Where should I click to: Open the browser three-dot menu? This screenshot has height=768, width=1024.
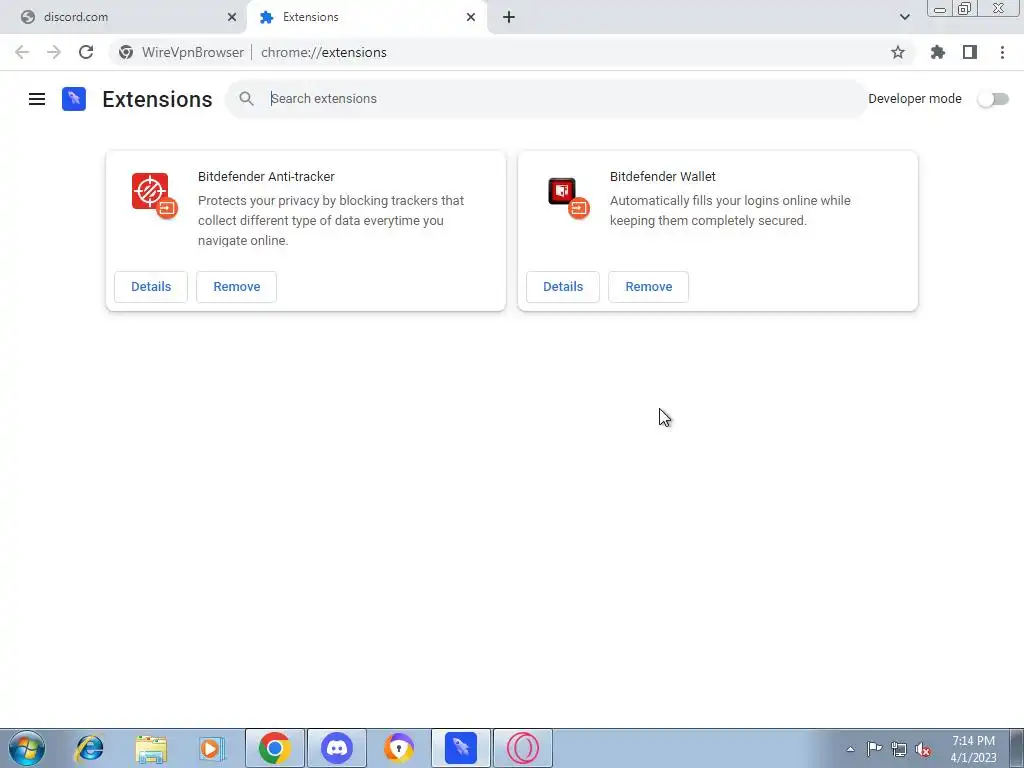tap(1002, 52)
